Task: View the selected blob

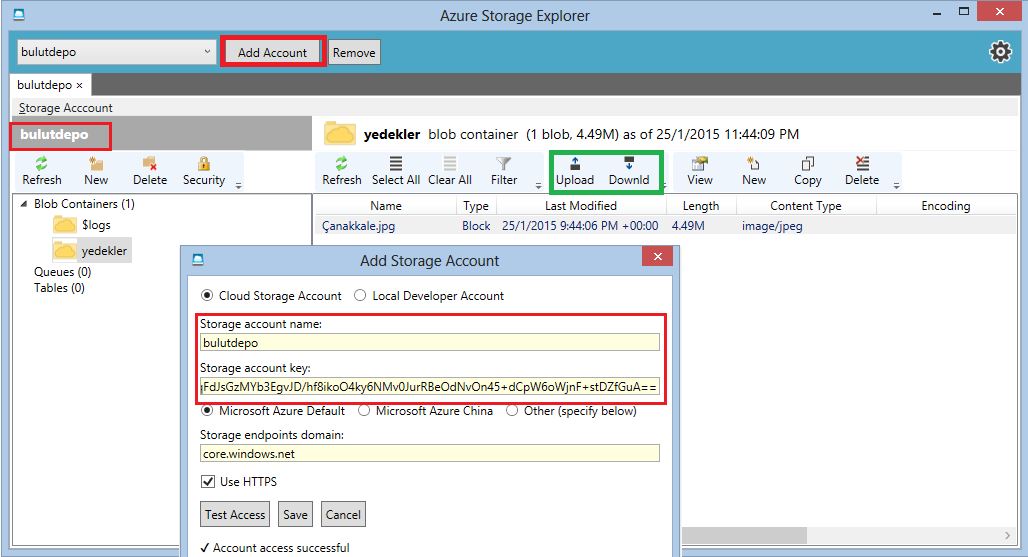Action: [700, 171]
